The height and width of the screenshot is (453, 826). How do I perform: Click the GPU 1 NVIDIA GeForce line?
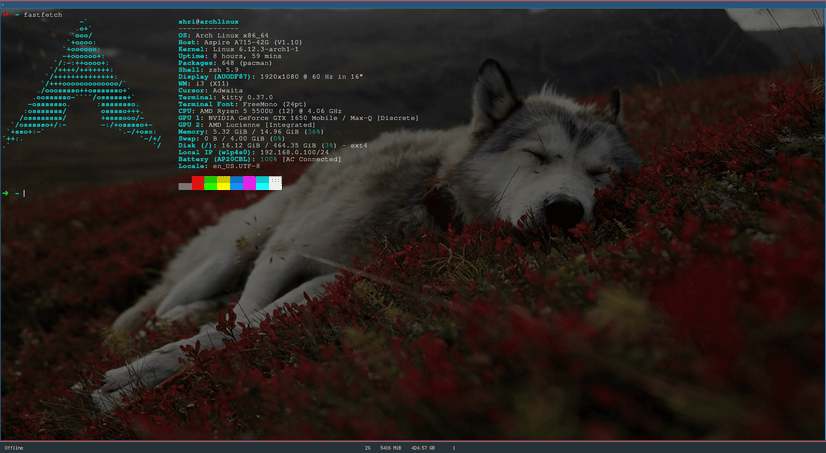(298, 118)
